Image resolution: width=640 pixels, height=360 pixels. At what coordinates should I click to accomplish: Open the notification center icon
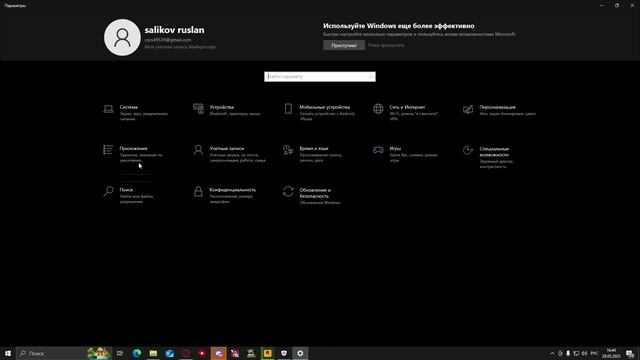pyautogui.click(x=630, y=353)
